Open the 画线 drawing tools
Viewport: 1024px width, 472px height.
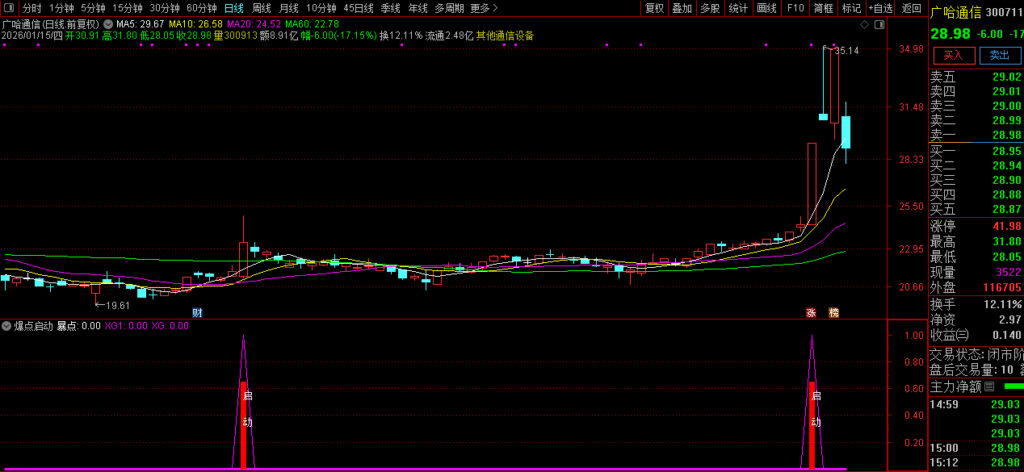(767, 8)
